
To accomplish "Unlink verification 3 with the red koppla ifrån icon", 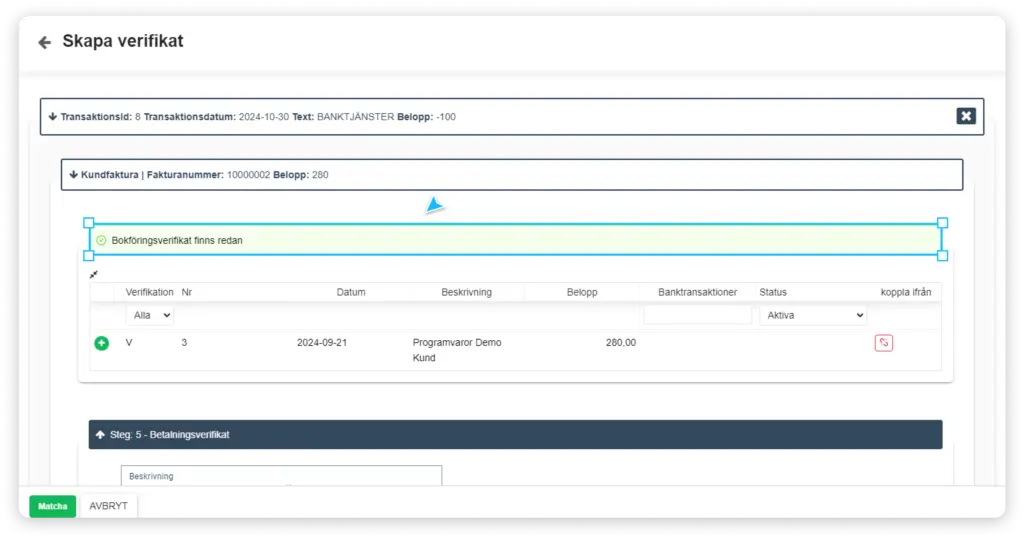I will click(x=884, y=343).
